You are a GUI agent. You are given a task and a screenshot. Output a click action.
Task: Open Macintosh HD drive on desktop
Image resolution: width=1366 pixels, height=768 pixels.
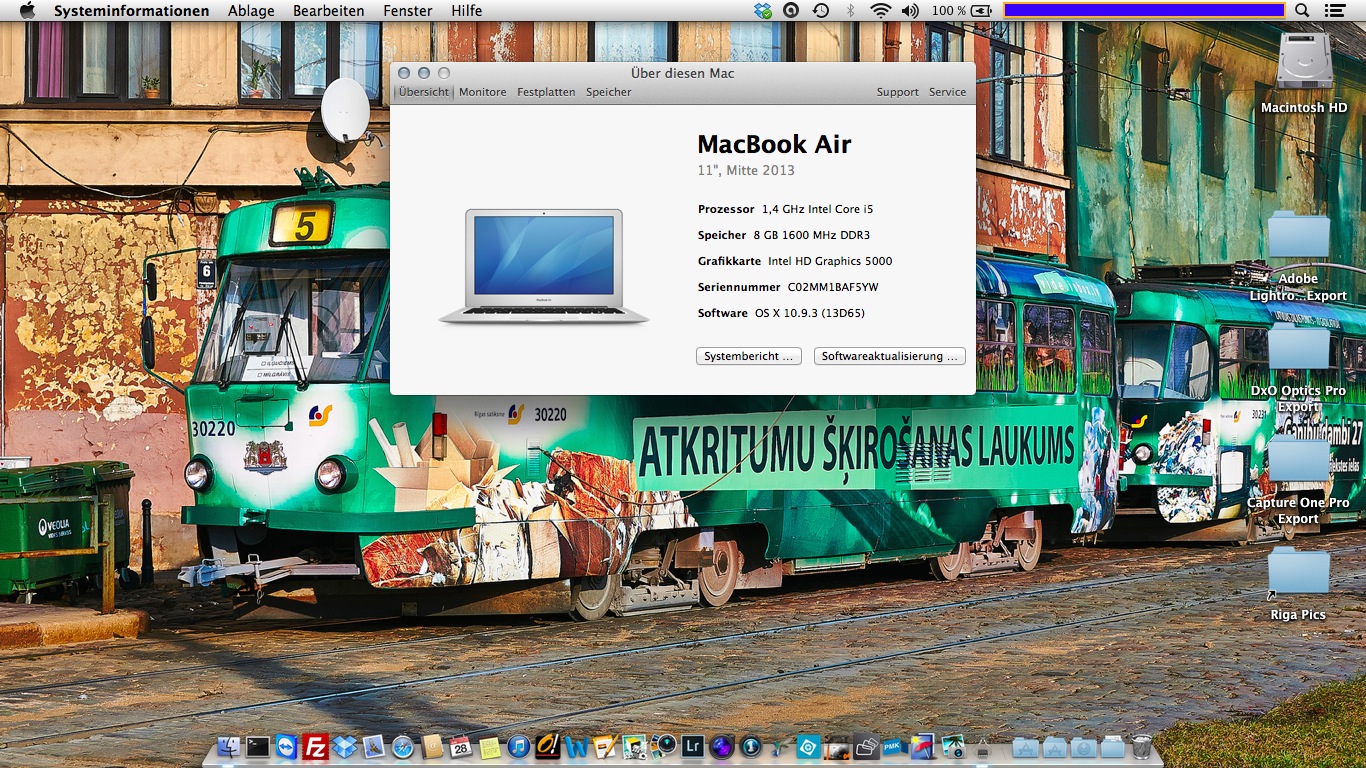click(1304, 72)
